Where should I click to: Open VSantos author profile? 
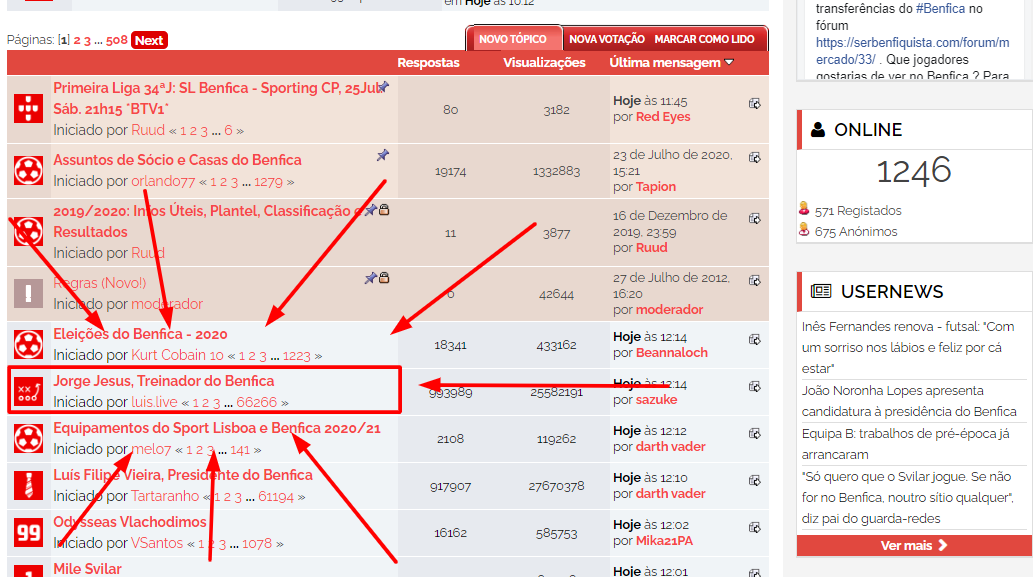click(157, 543)
